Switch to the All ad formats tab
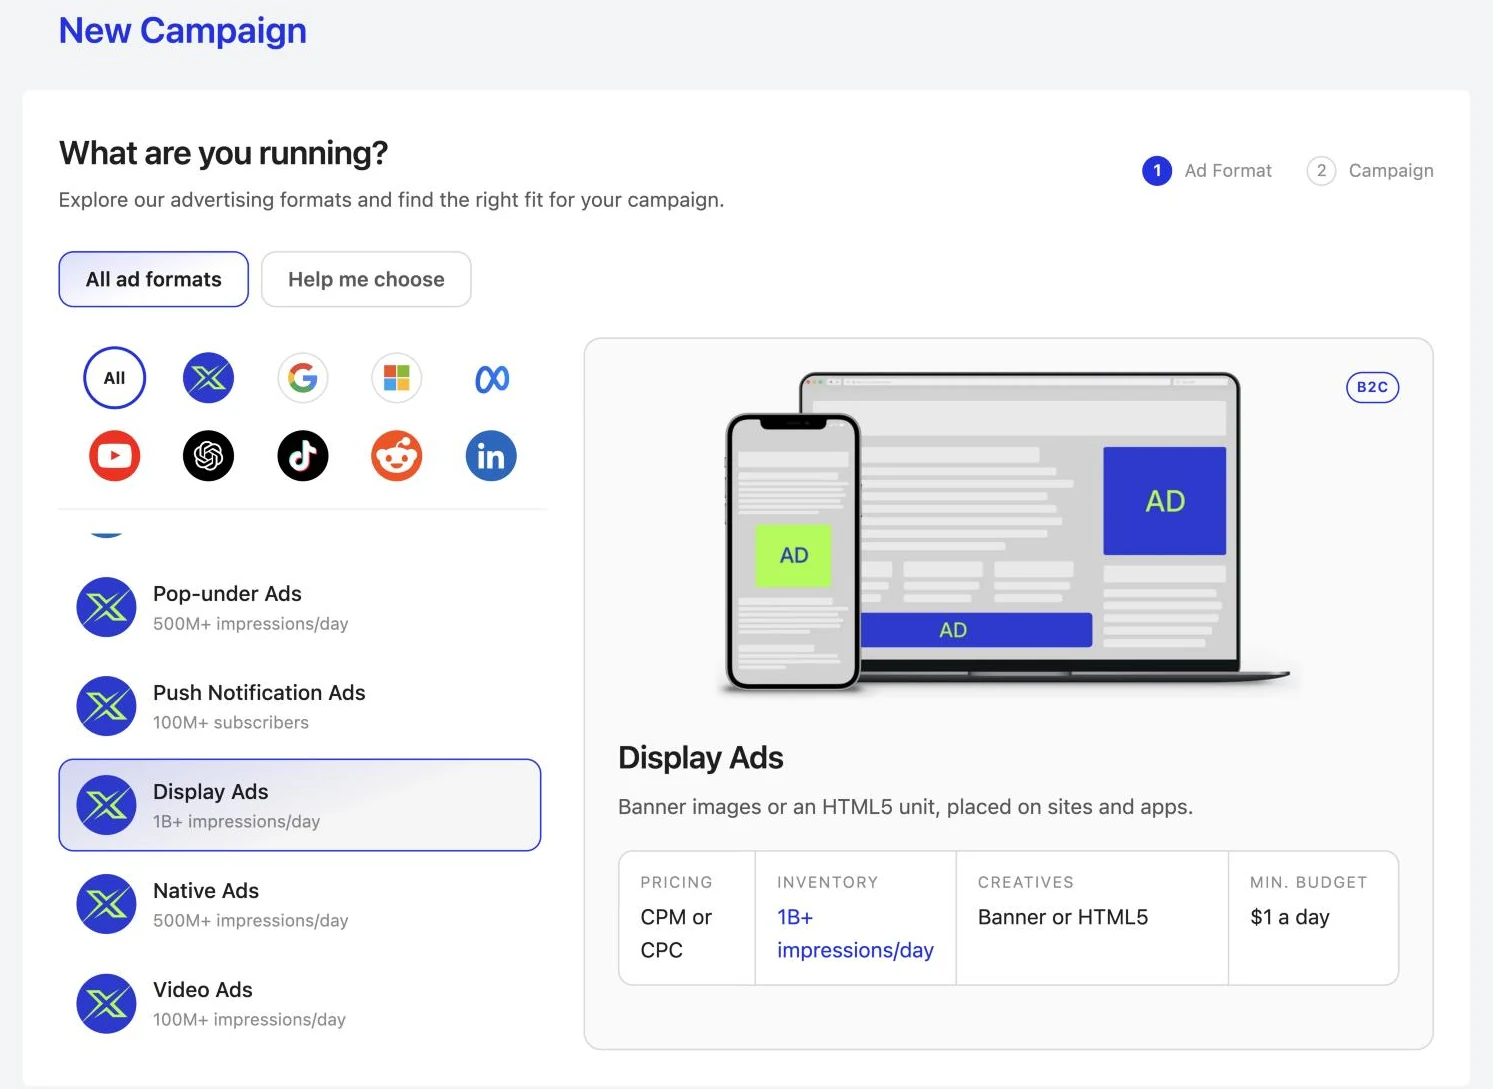Image resolution: width=1493 pixels, height=1089 pixels. pyautogui.click(x=154, y=279)
